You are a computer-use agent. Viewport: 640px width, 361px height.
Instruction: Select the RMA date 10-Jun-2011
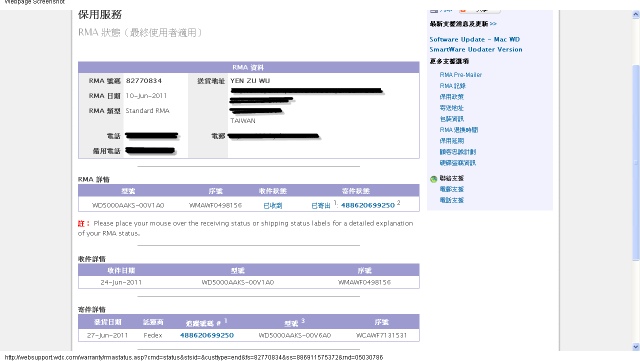(x=146, y=96)
